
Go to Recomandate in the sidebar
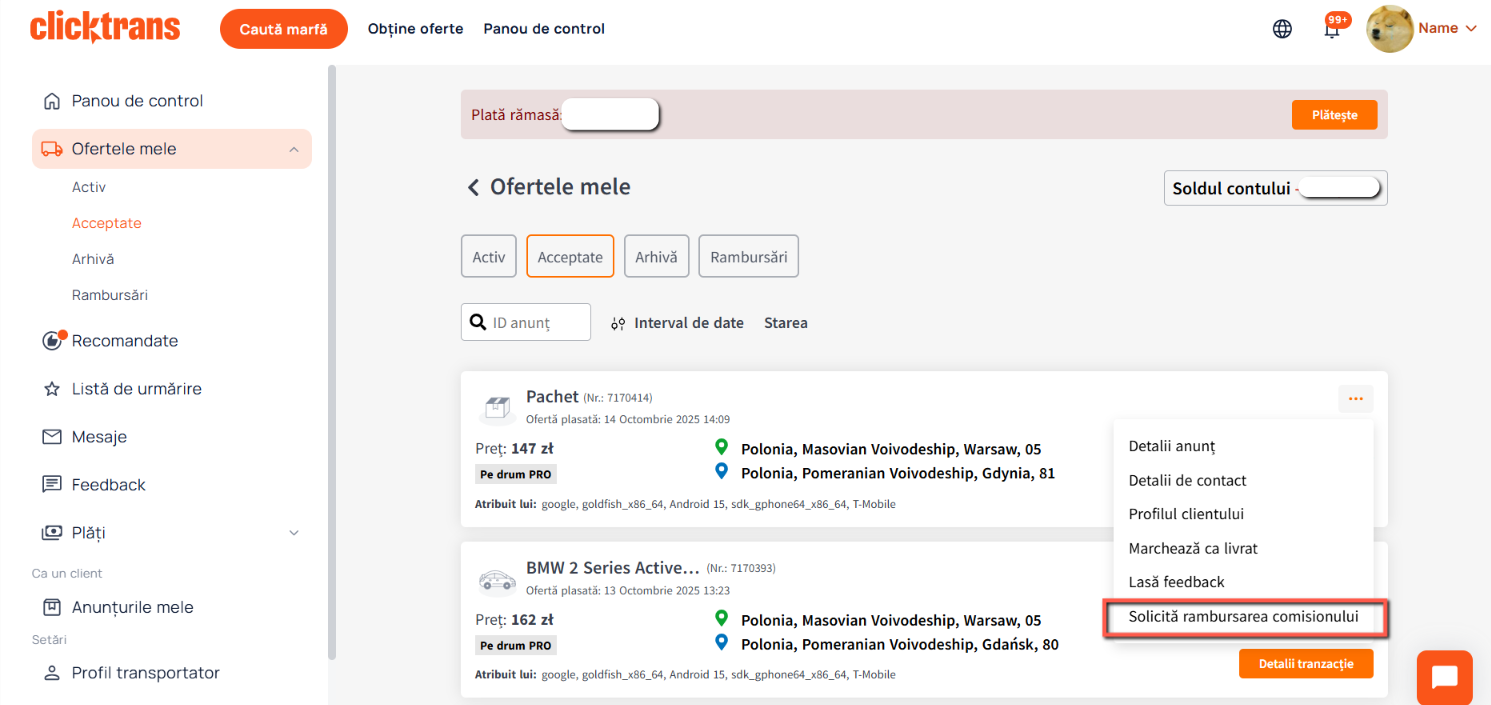tap(124, 341)
